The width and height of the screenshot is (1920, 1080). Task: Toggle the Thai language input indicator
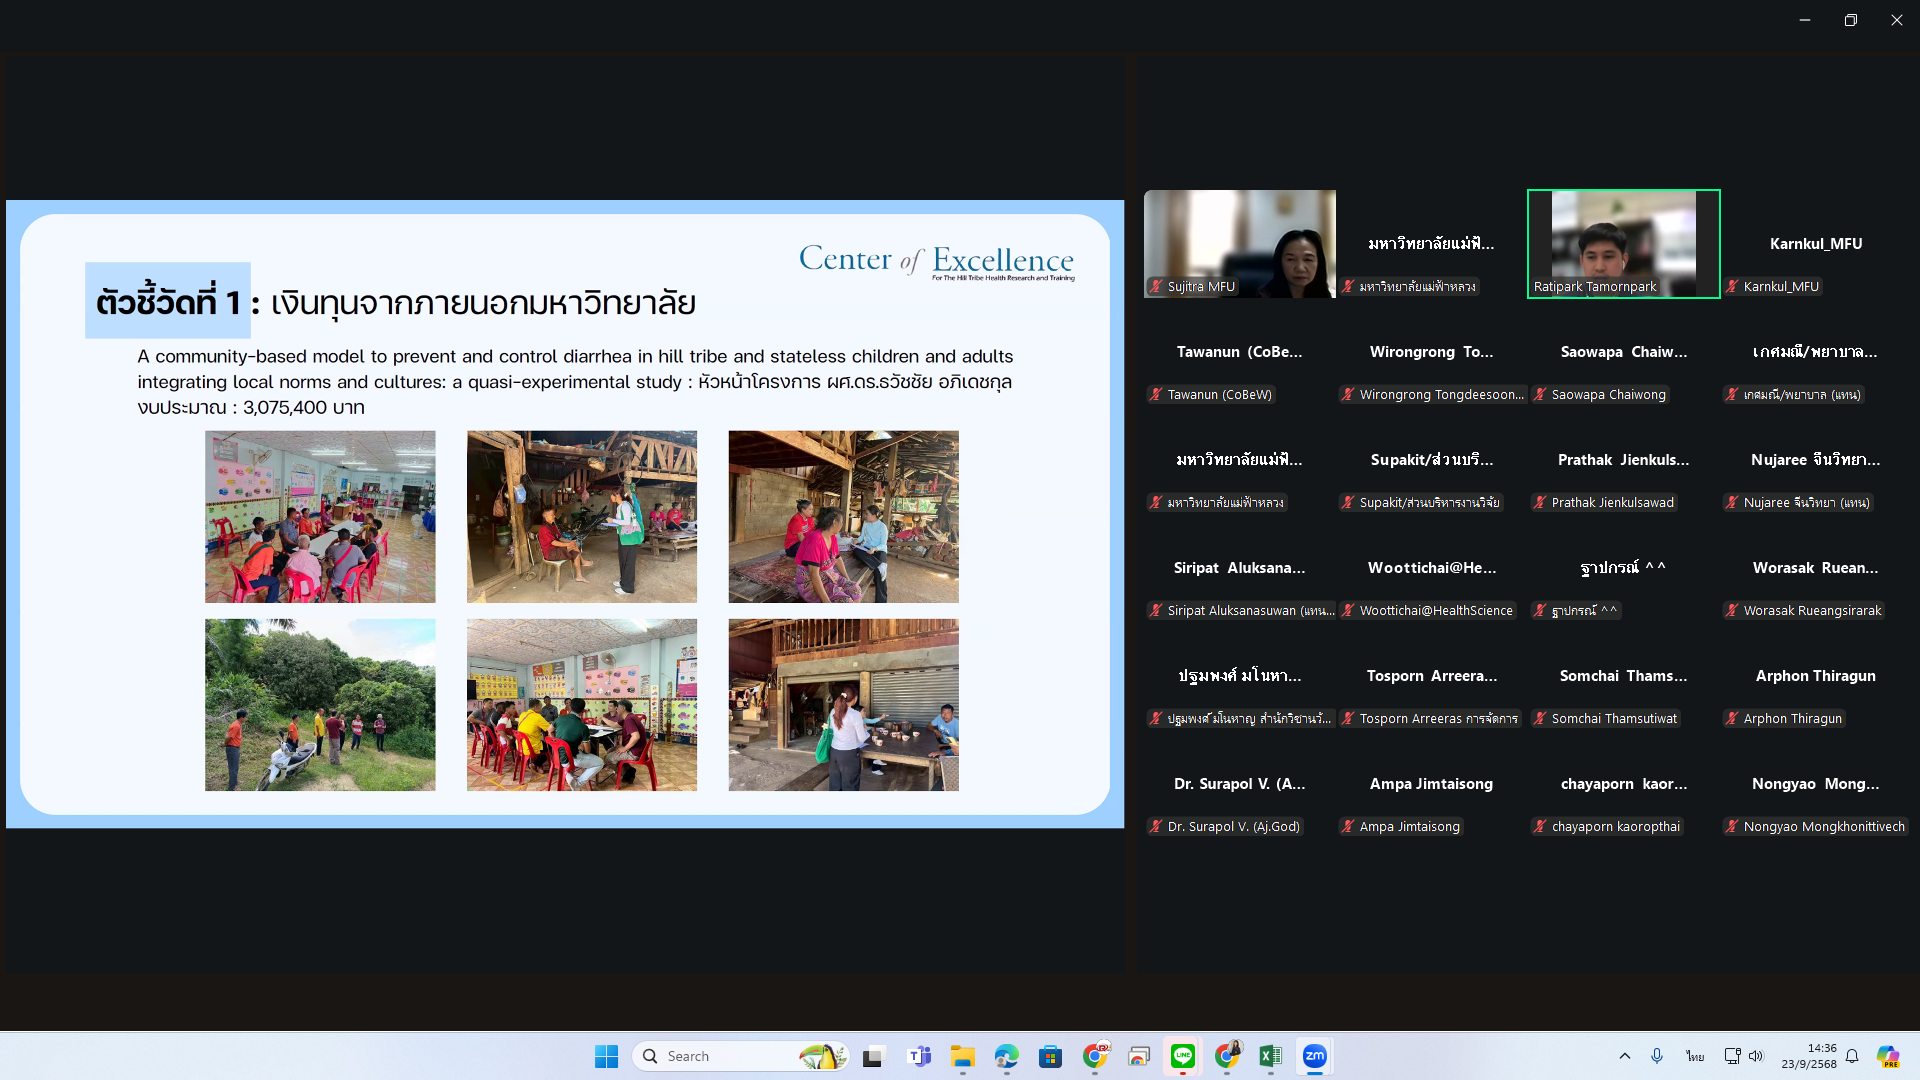point(1694,1056)
